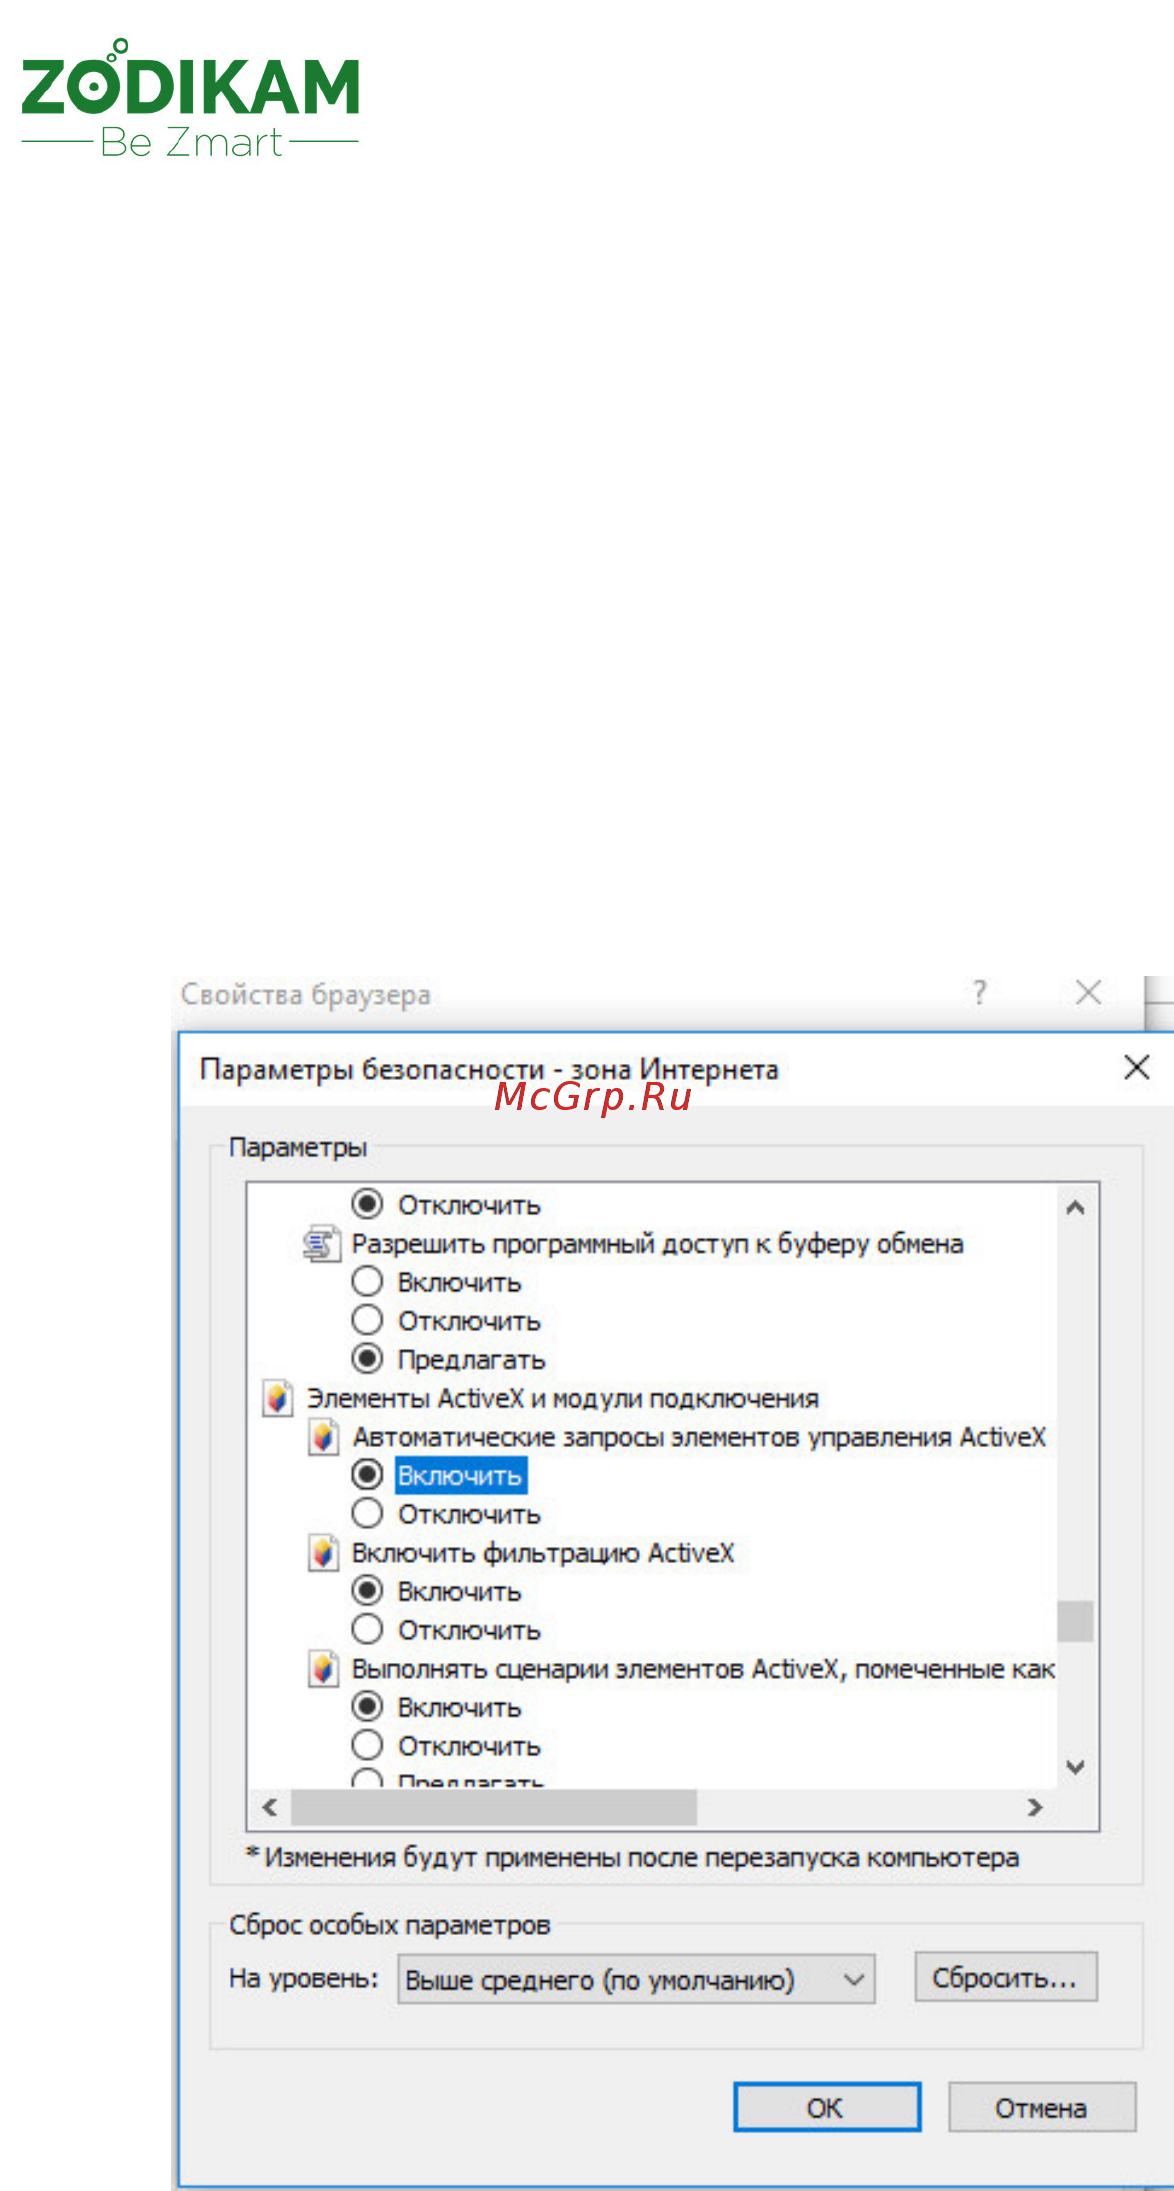Screen dimensions: 1174x2191
Task: Close the Свойства браузера window
Action: click(x=1088, y=993)
